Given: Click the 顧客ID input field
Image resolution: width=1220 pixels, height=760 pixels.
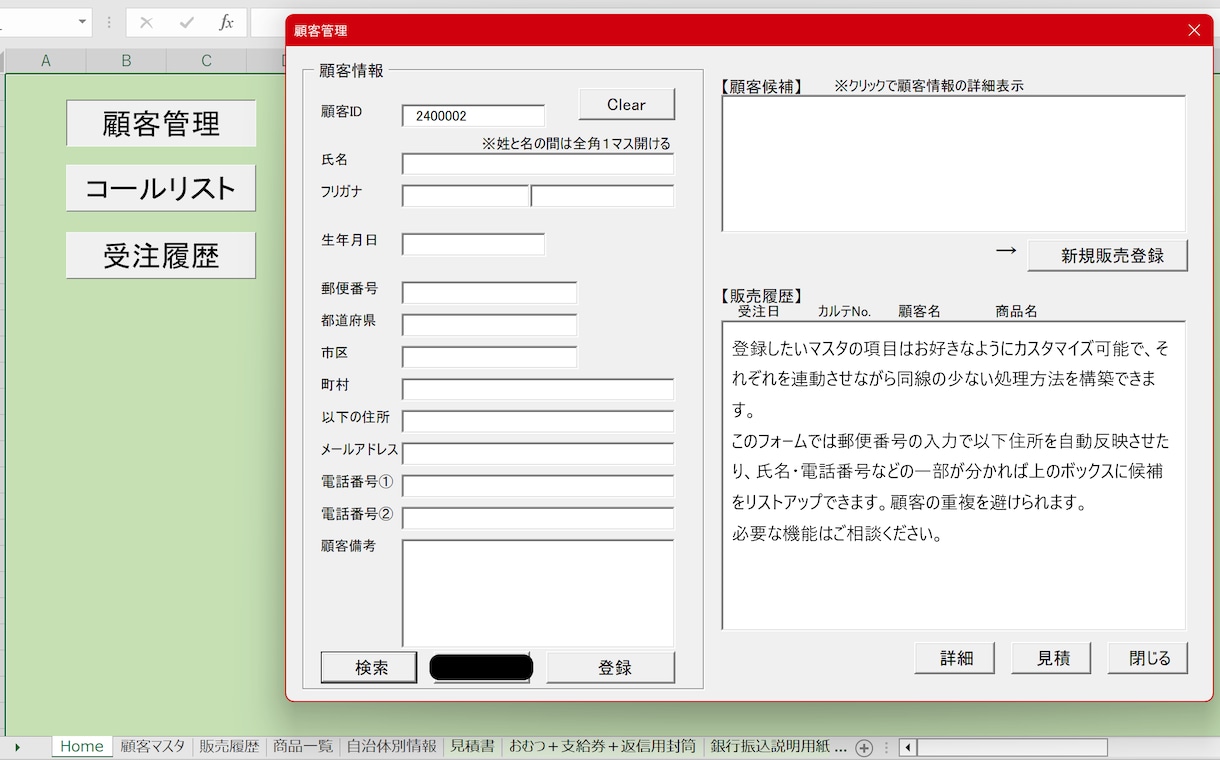Looking at the screenshot, I should click(474, 116).
